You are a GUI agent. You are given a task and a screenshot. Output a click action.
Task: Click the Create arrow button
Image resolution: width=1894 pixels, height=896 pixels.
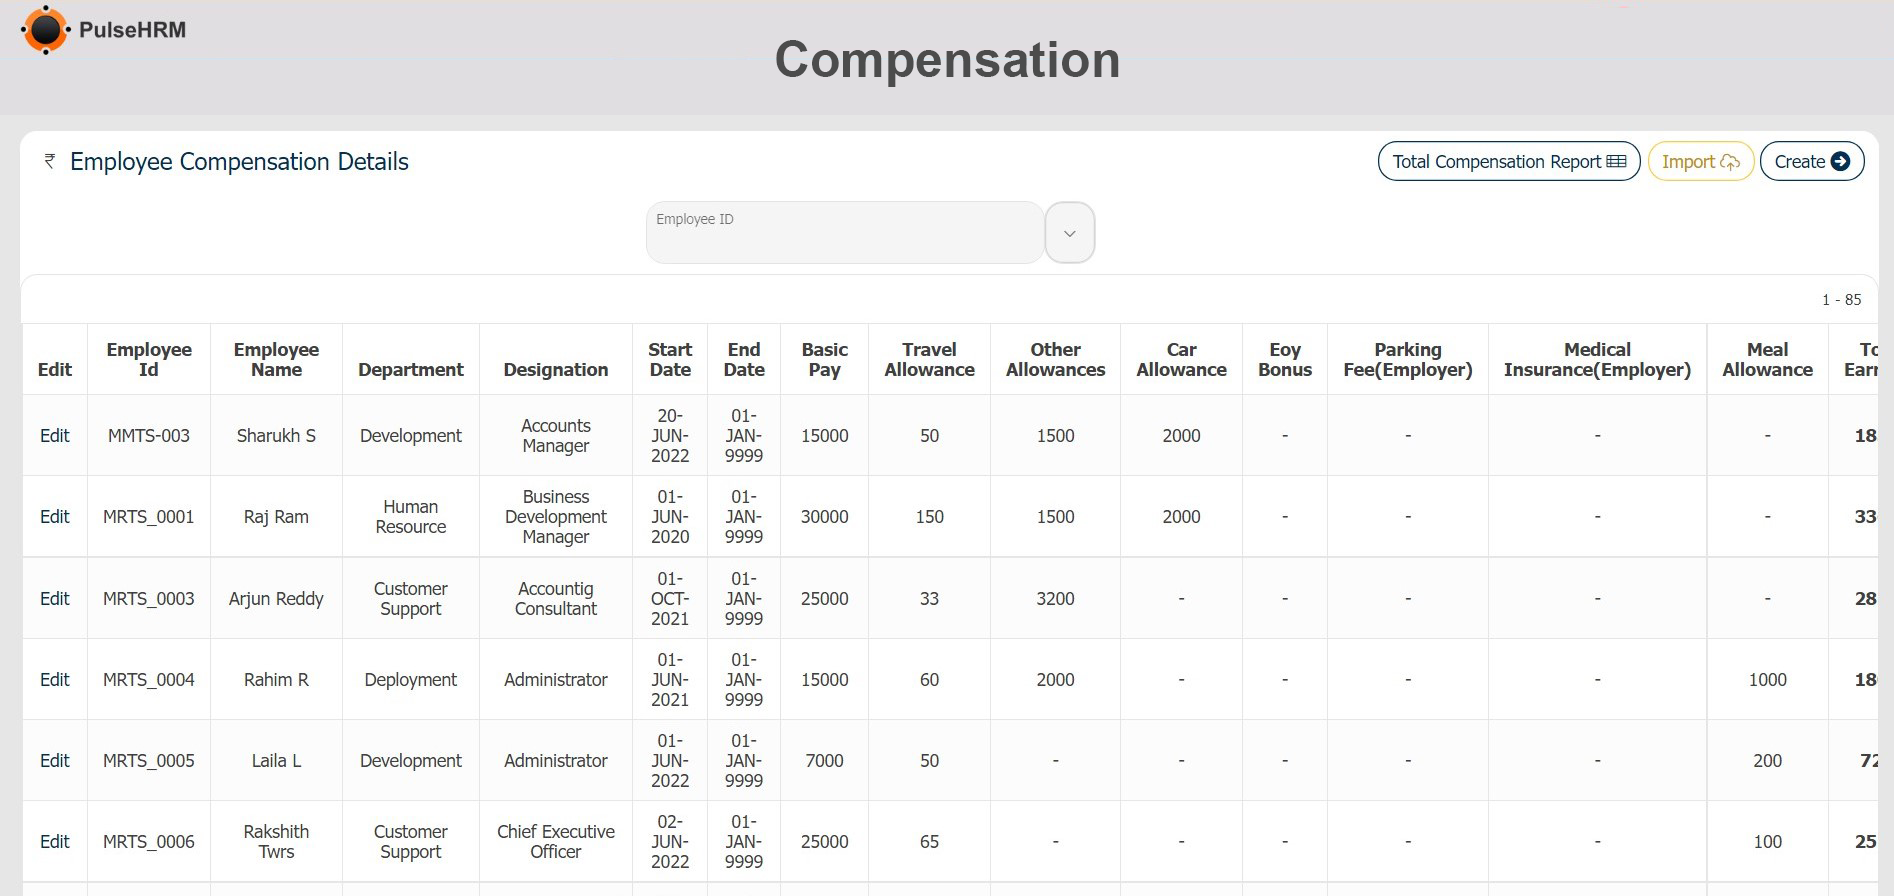[x=1811, y=162]
